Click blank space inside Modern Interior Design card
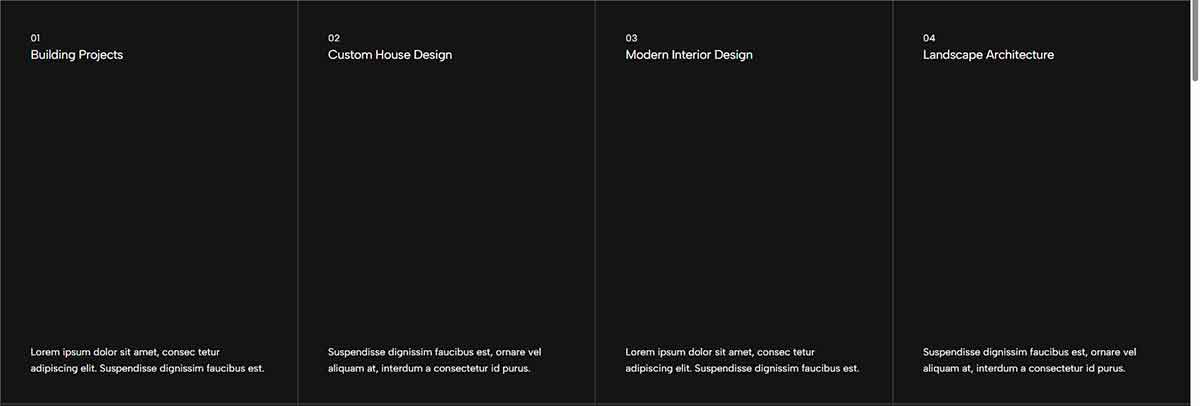Viewport: 1200px width, 406px height. click(743, 200)
